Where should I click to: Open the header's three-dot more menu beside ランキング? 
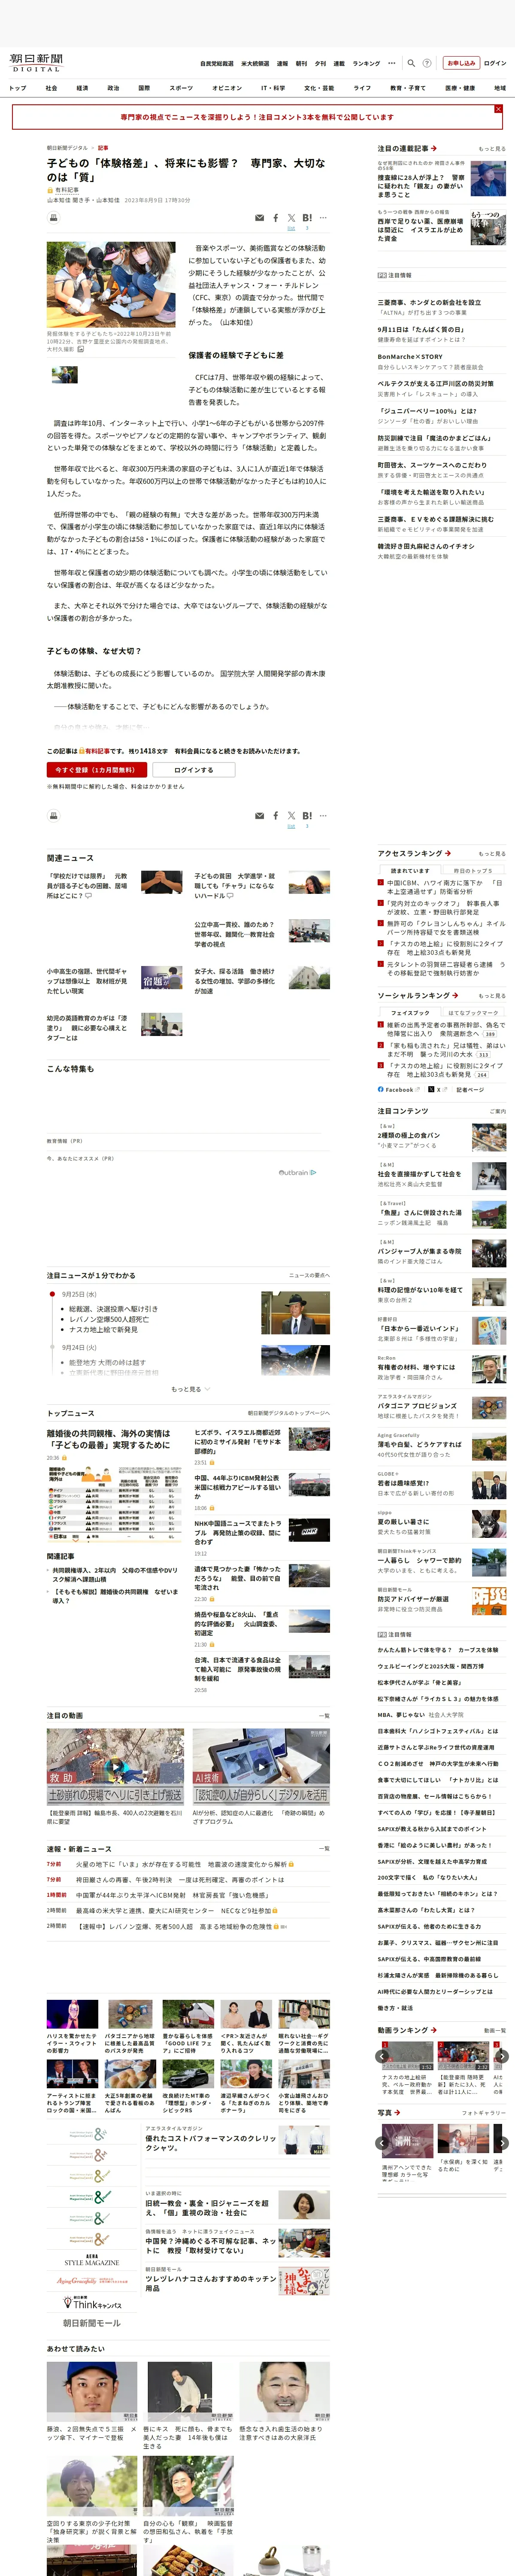coord(392,63)
